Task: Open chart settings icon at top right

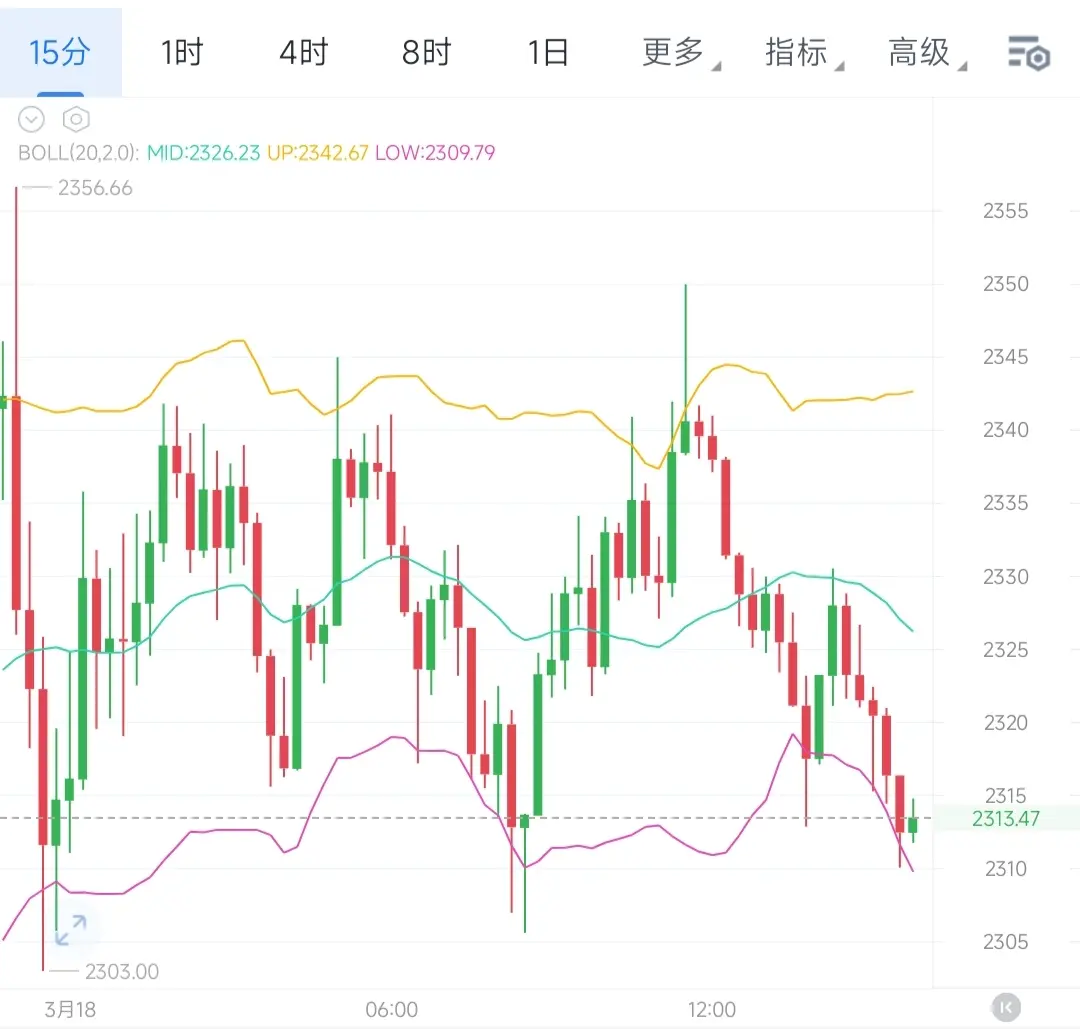Action: coord(1028,53)
